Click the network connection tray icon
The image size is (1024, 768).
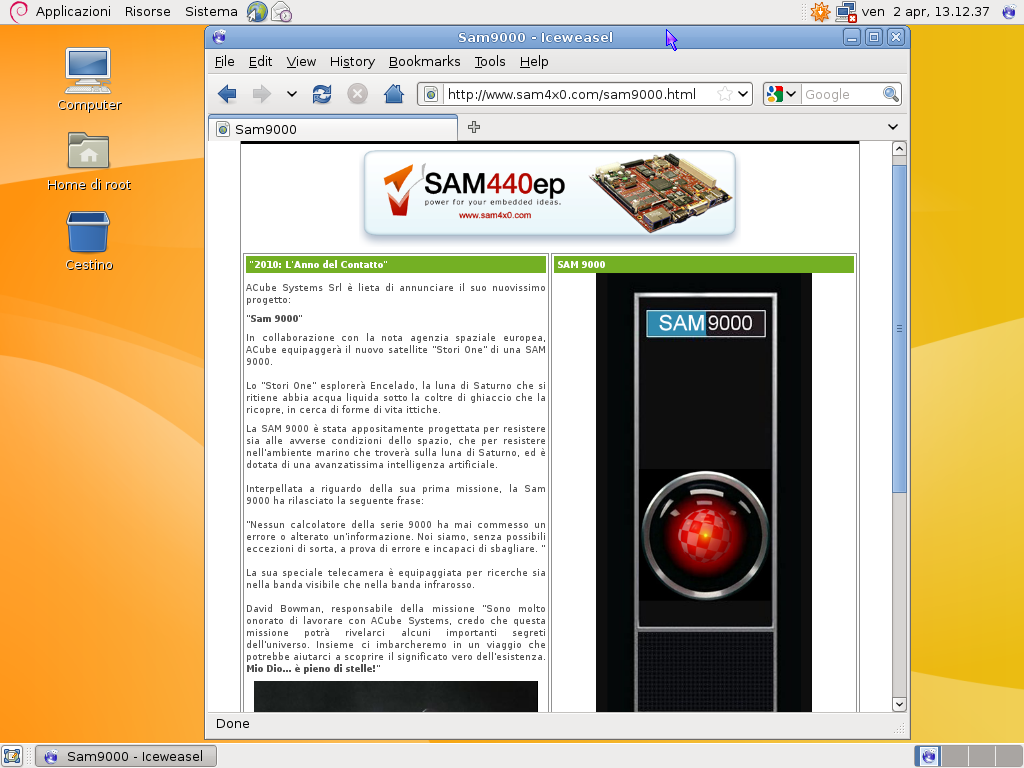pyautogui.click(x=846, y=12)
